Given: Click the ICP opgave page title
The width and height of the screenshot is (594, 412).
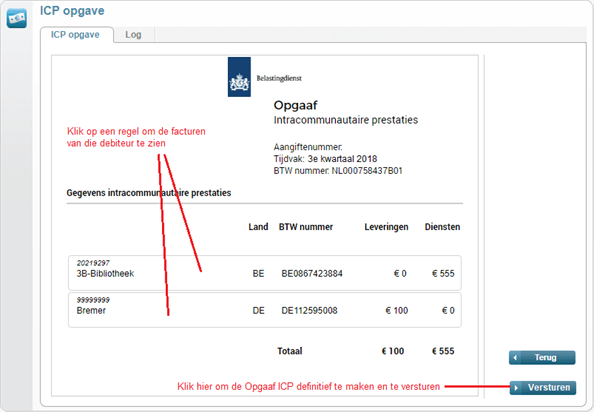Looking at the screenshot, I should tap(72, 11).
